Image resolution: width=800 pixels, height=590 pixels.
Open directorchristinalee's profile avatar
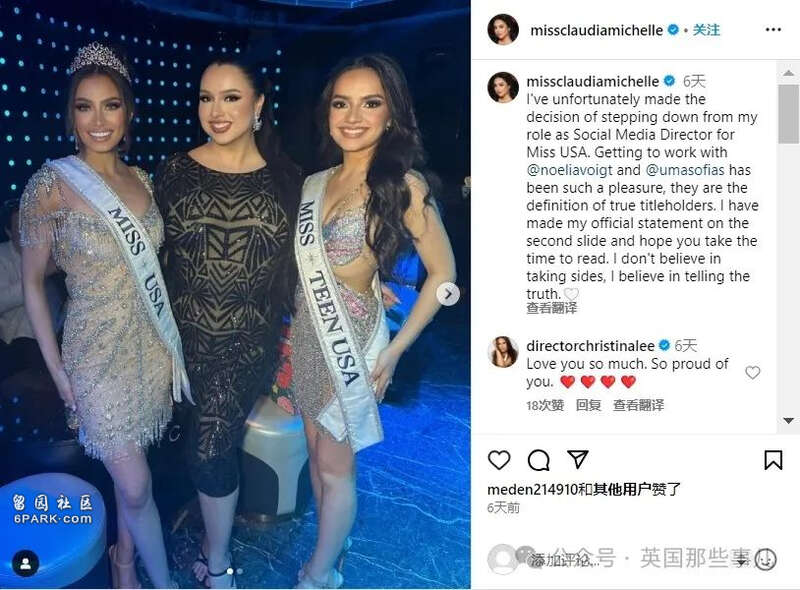click(503, 352)
